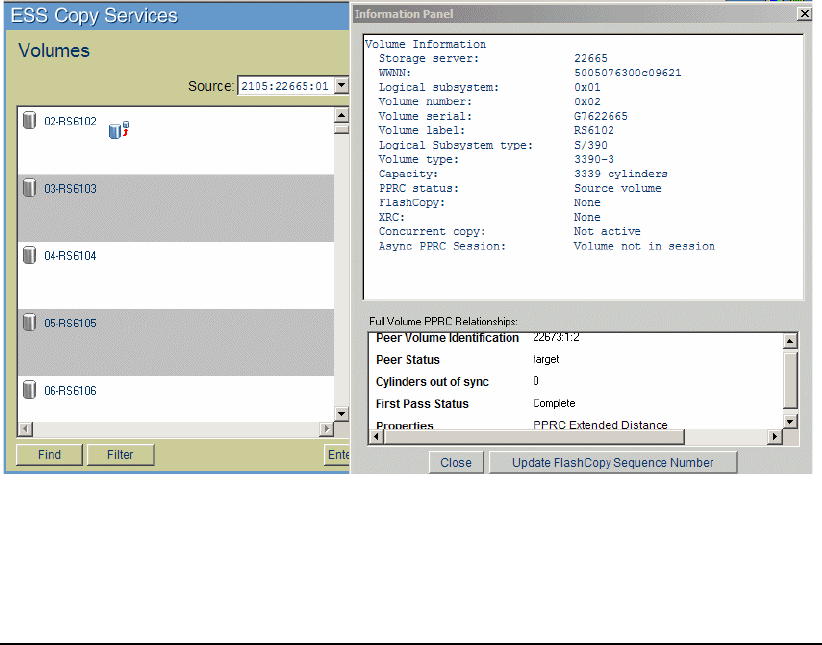This screenshot has width=822, height=645.
Task: Click the volumes list scroll down arrow
Action: [341, 414]
